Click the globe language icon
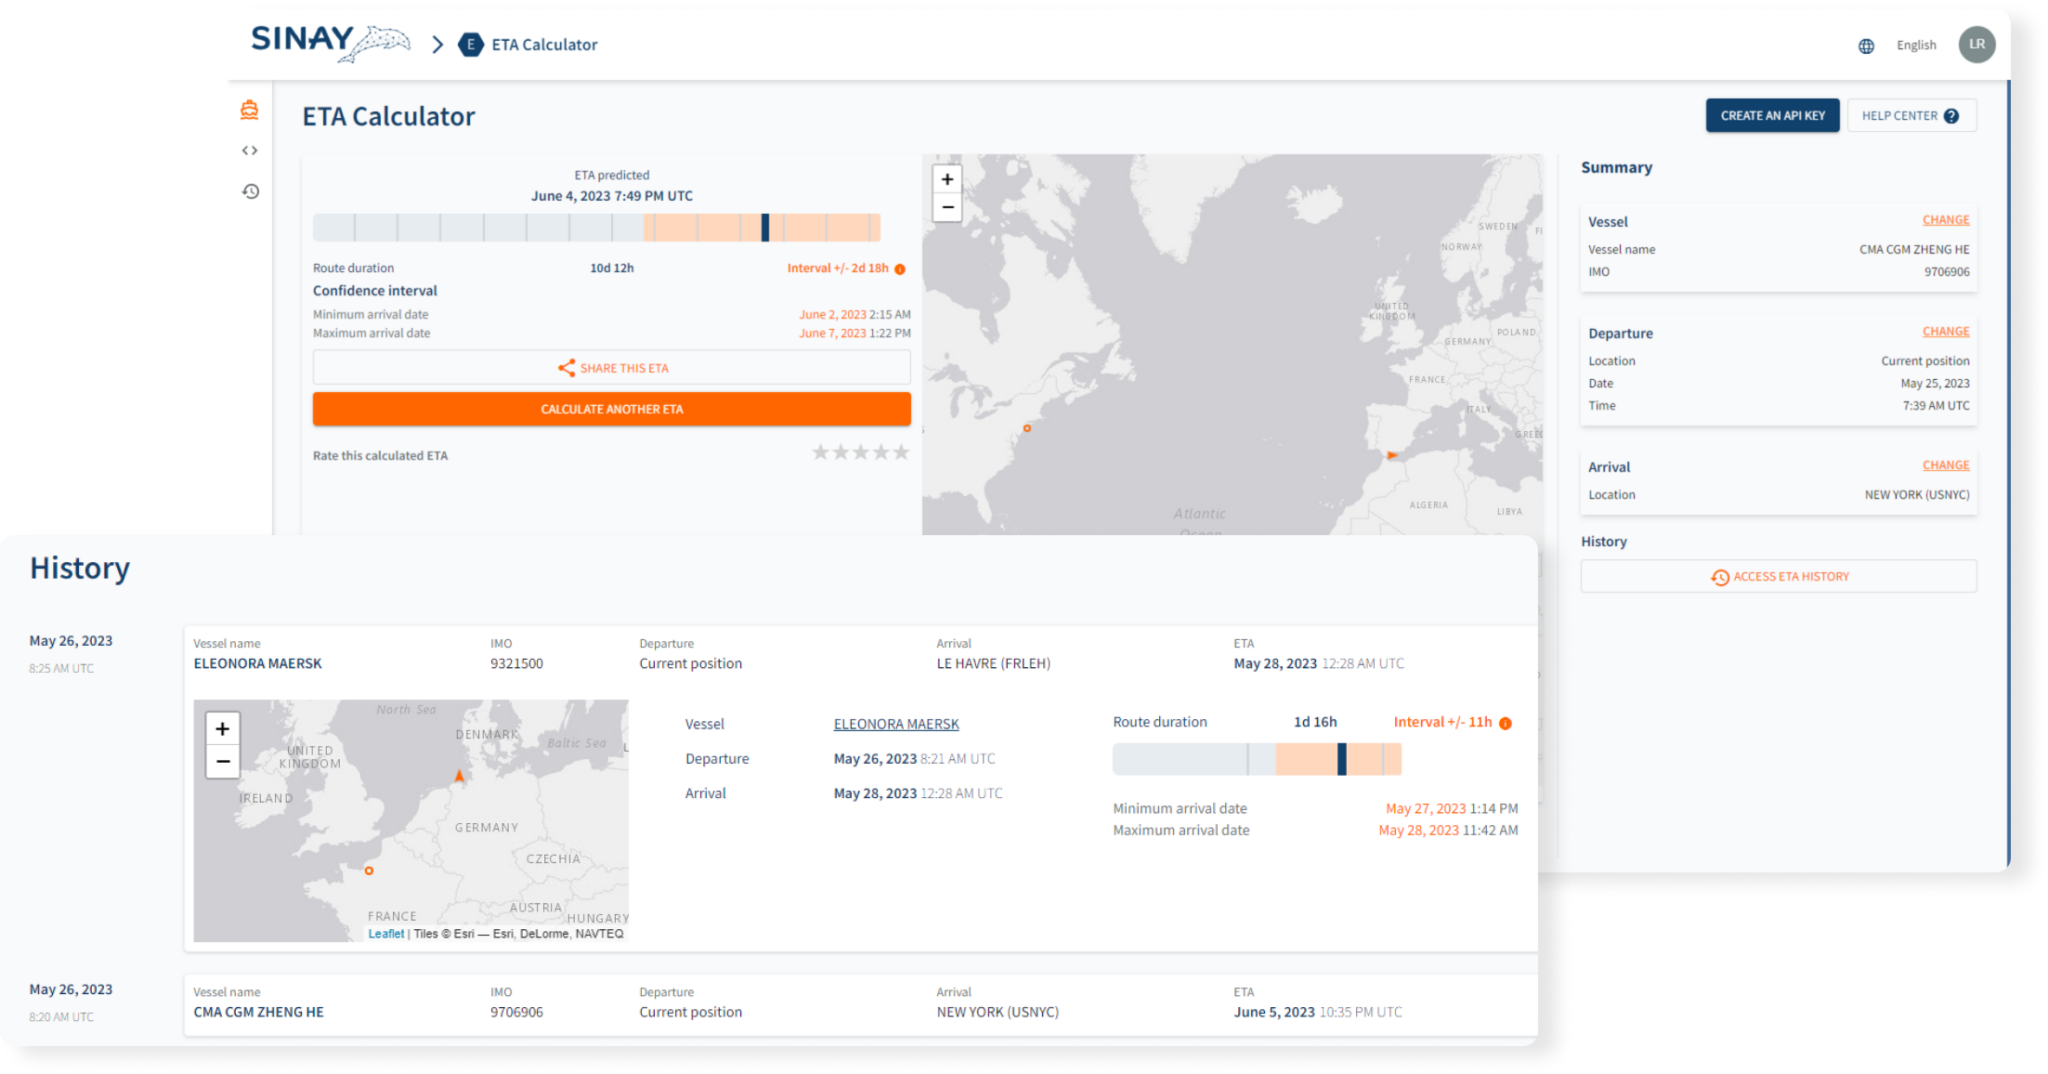 point(1866,46)
